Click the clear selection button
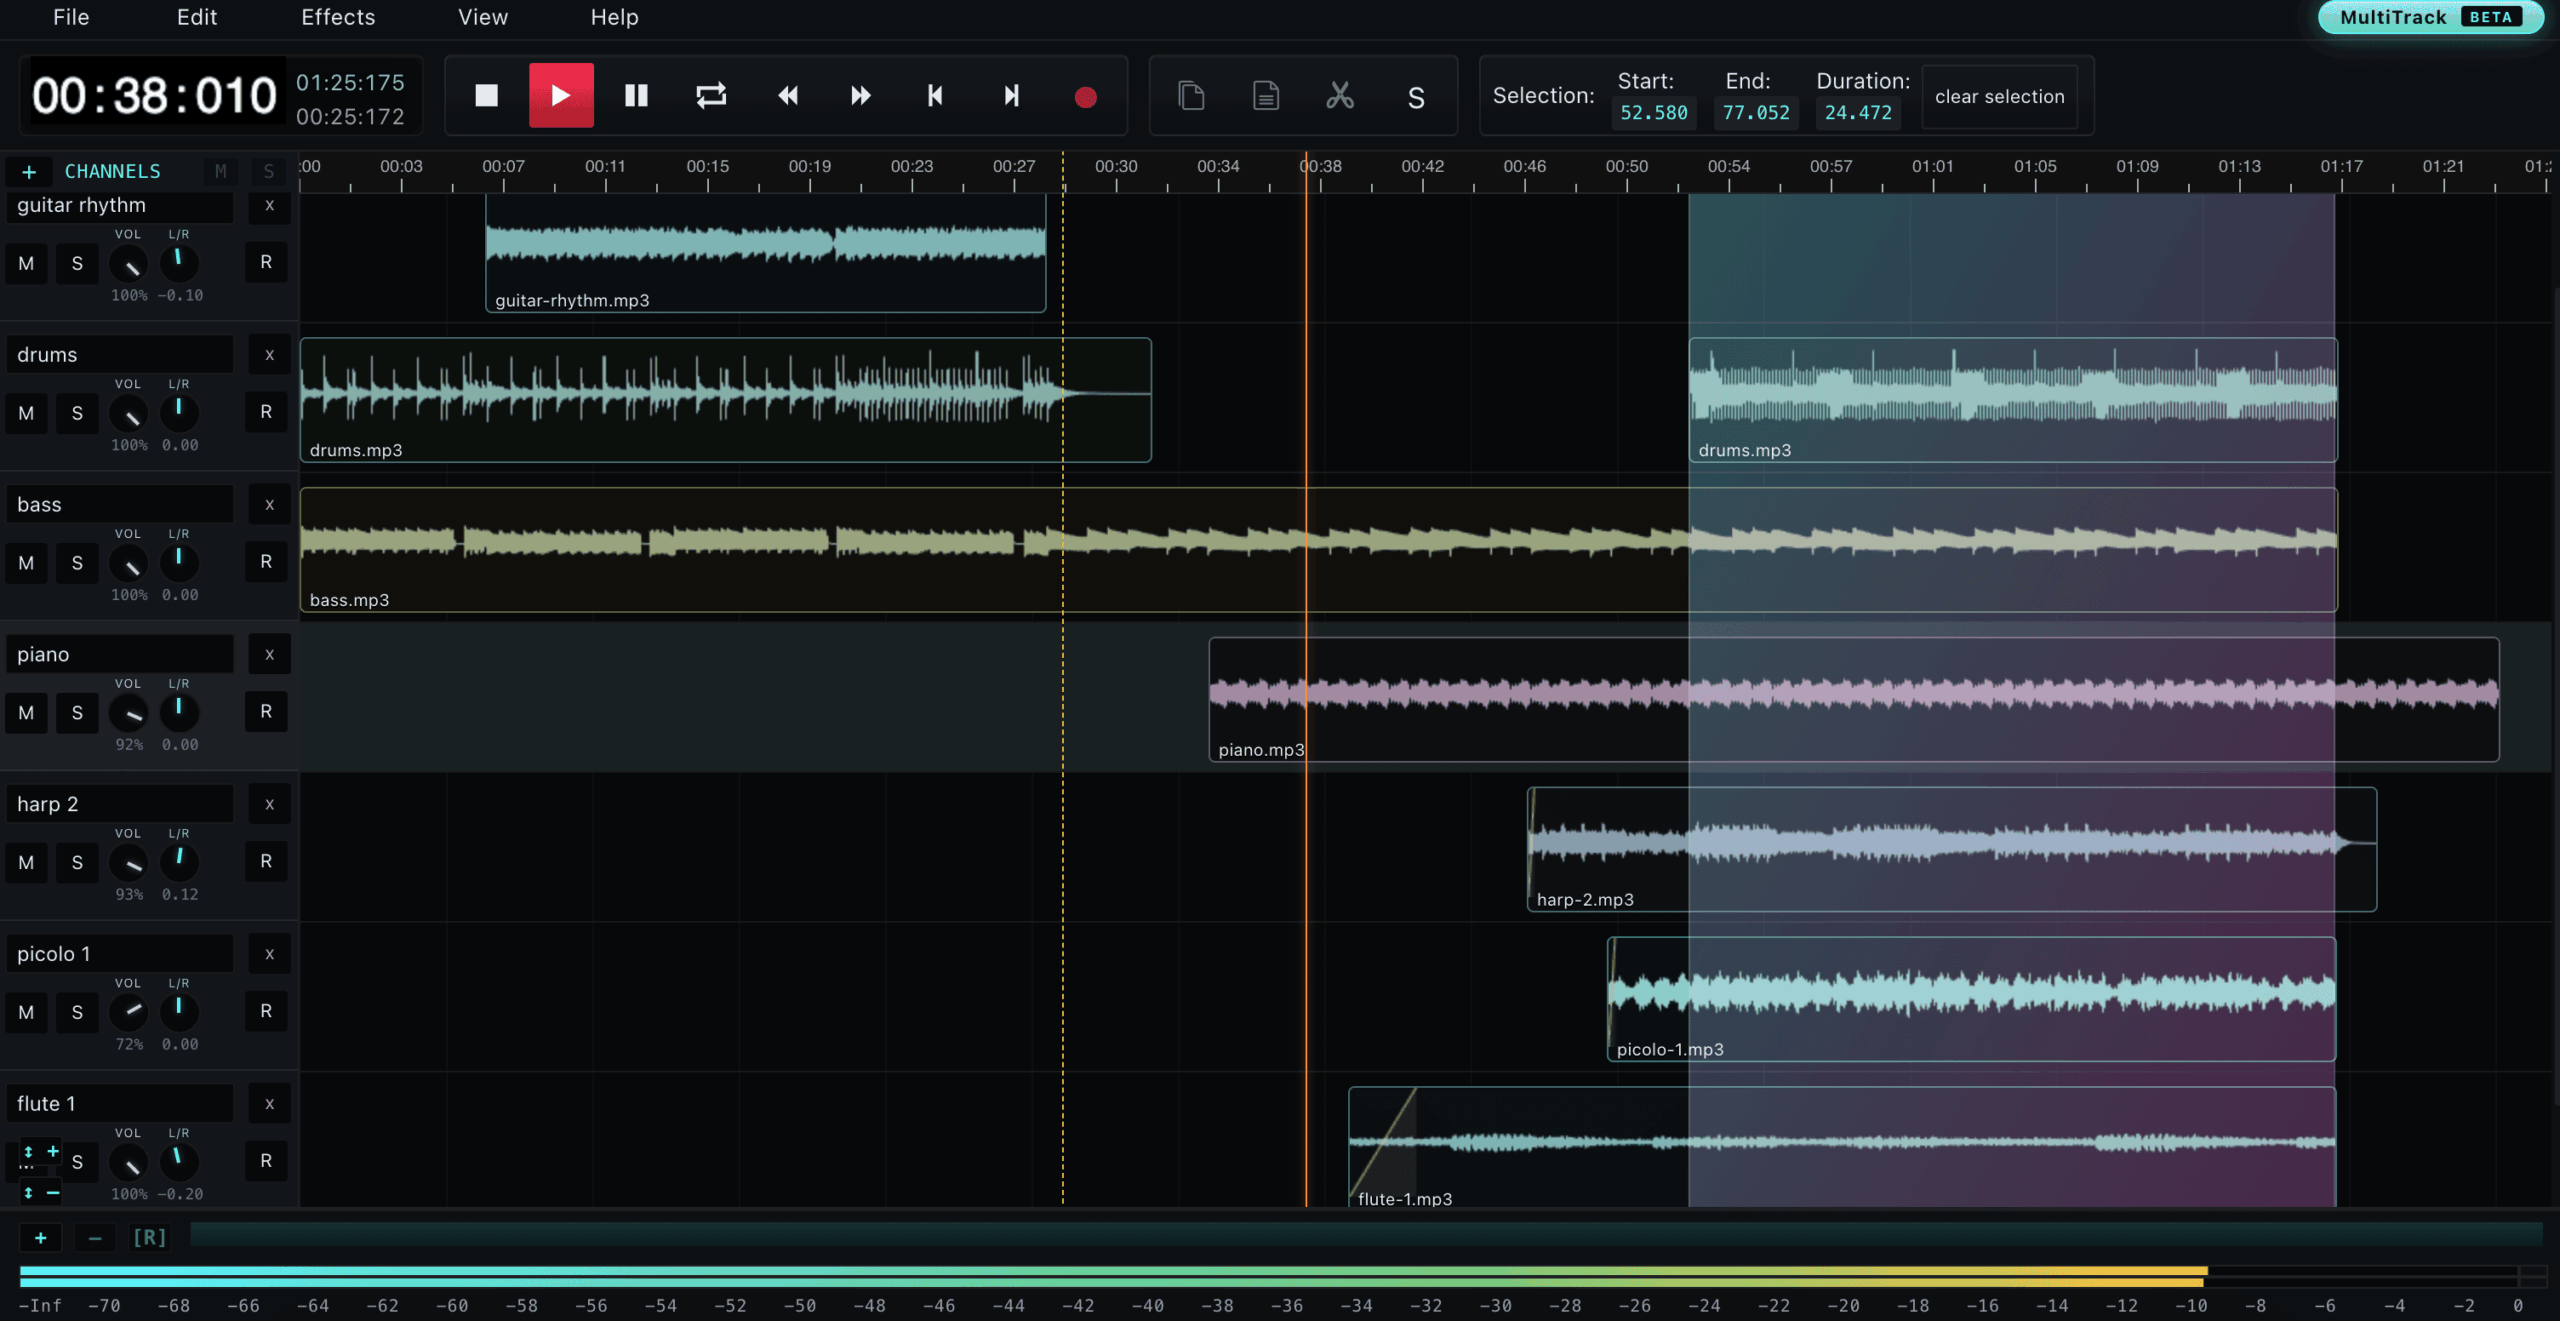Viewport: 2560px width, 1321px height. point(1999,97)
